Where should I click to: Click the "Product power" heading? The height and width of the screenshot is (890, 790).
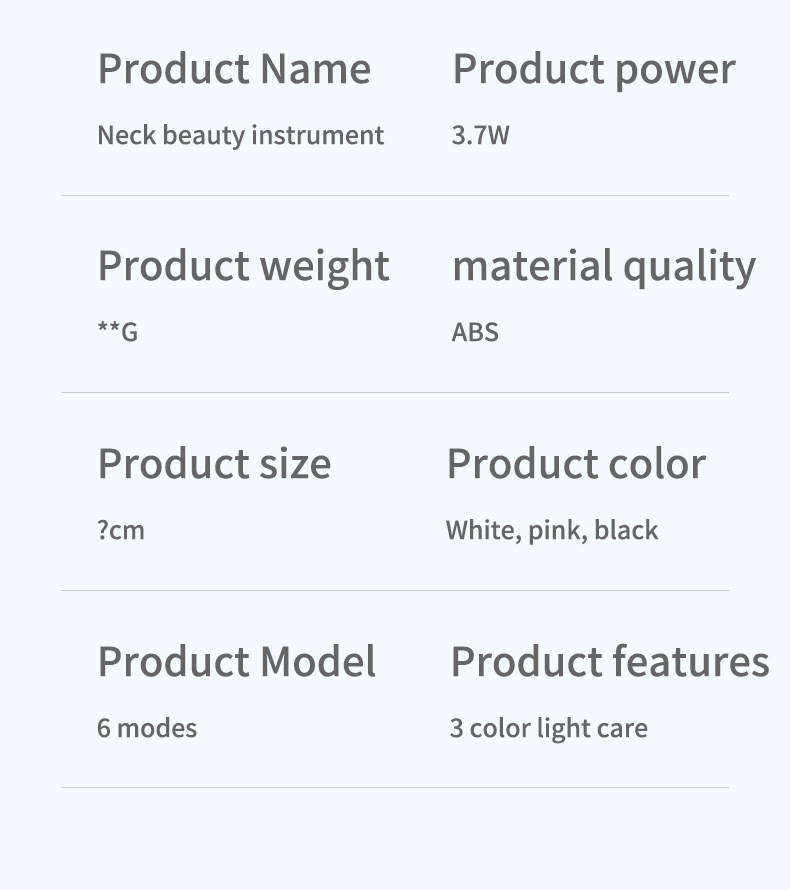coord(594,69)
